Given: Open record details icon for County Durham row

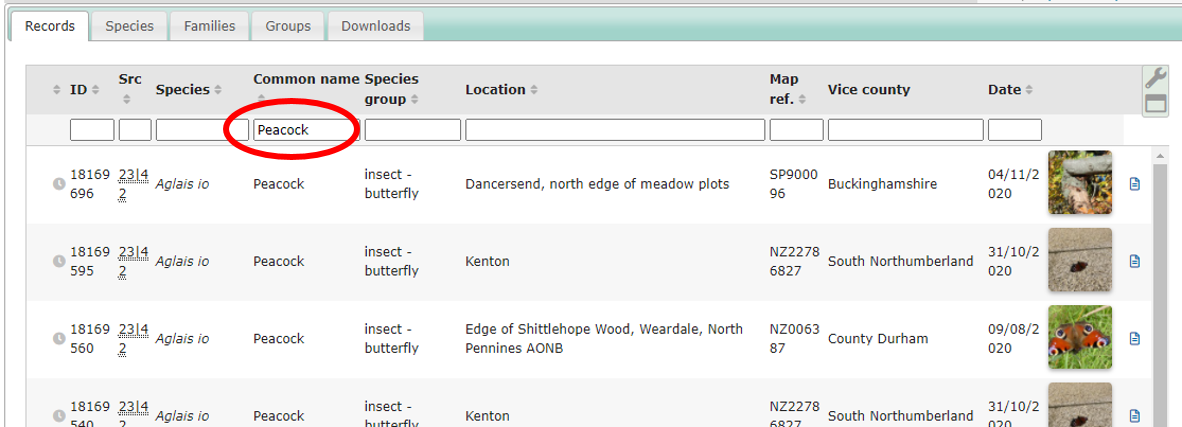Looking at the screenshot, I should pos(1134,339).
